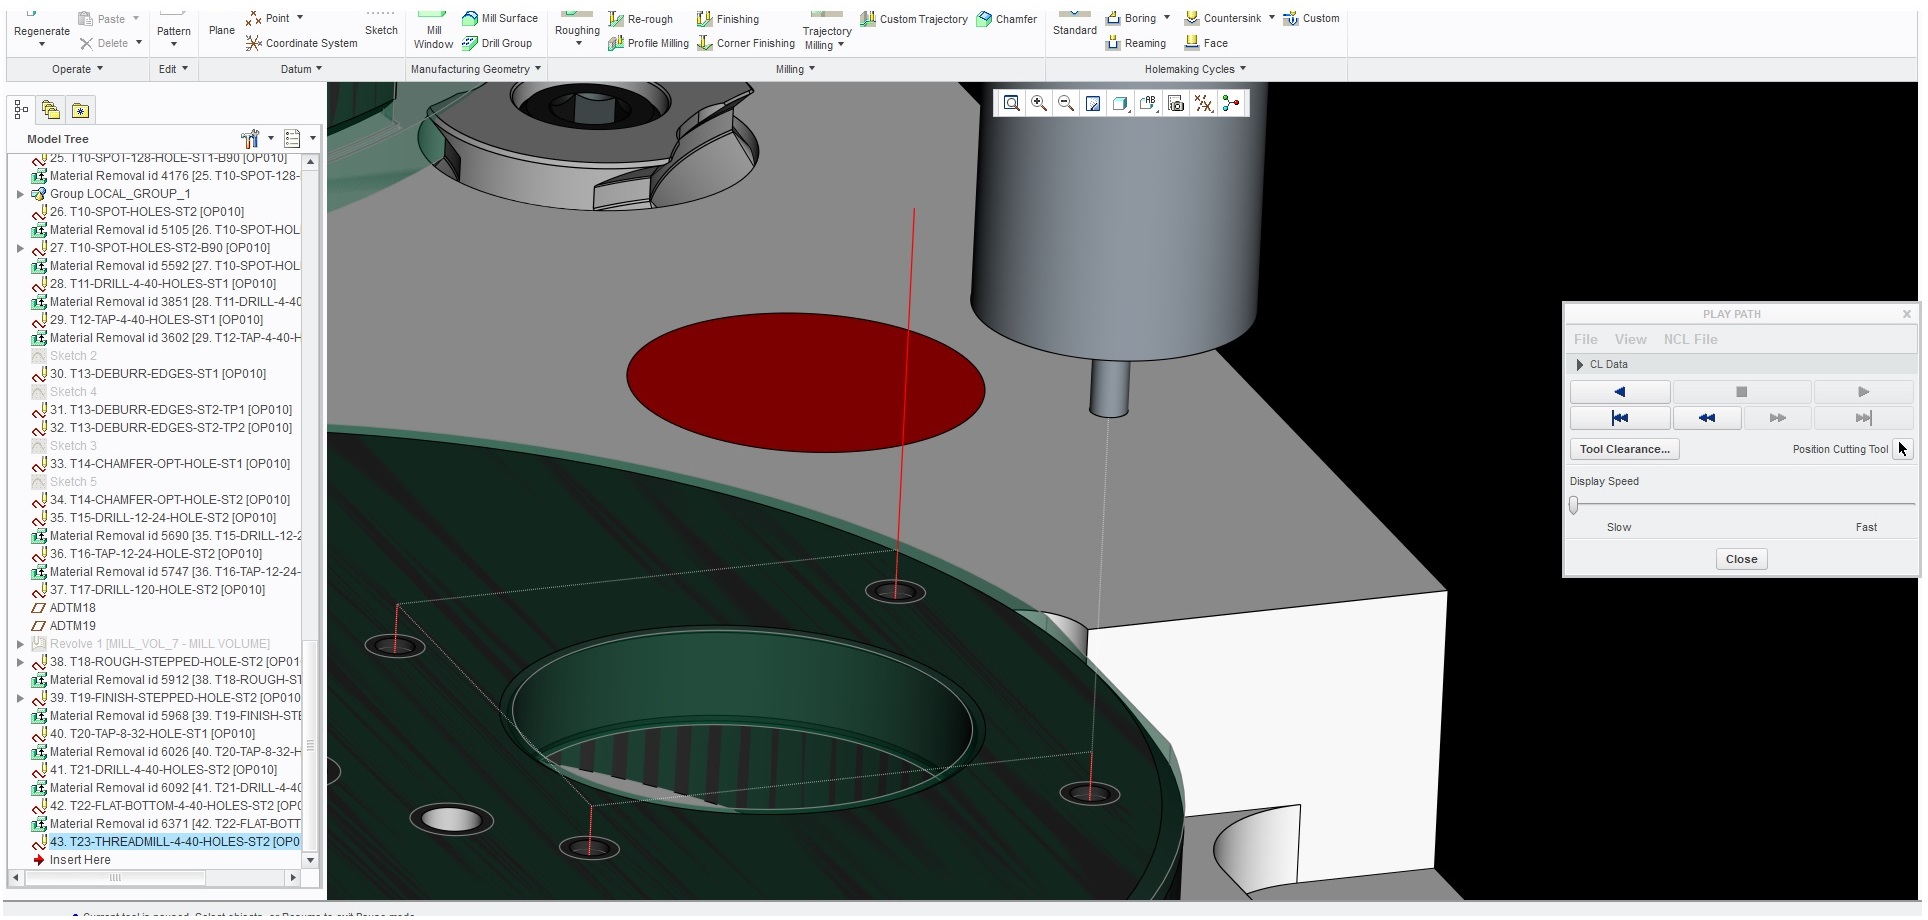Click the Tool Clearance button
Viewport: 1928px width, 920px height.
tap(1624, 449)
